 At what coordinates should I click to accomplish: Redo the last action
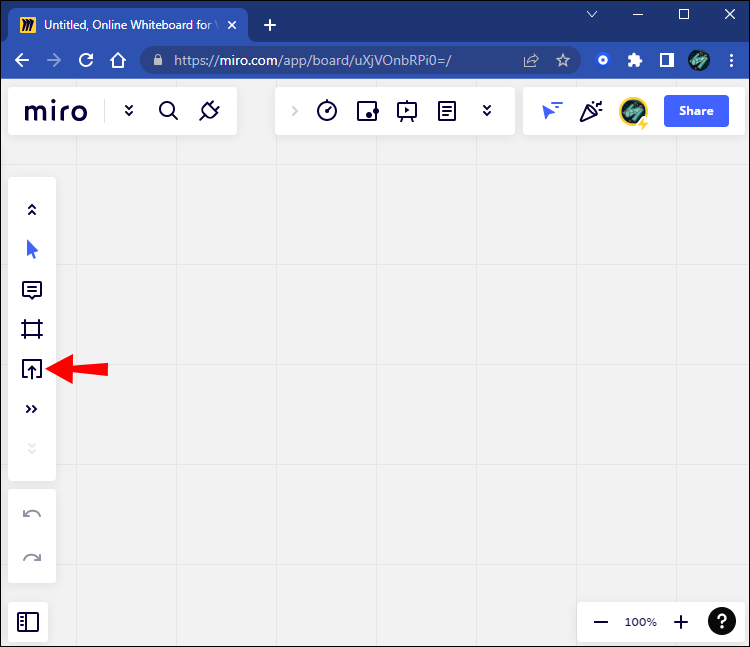coord(32,557)
